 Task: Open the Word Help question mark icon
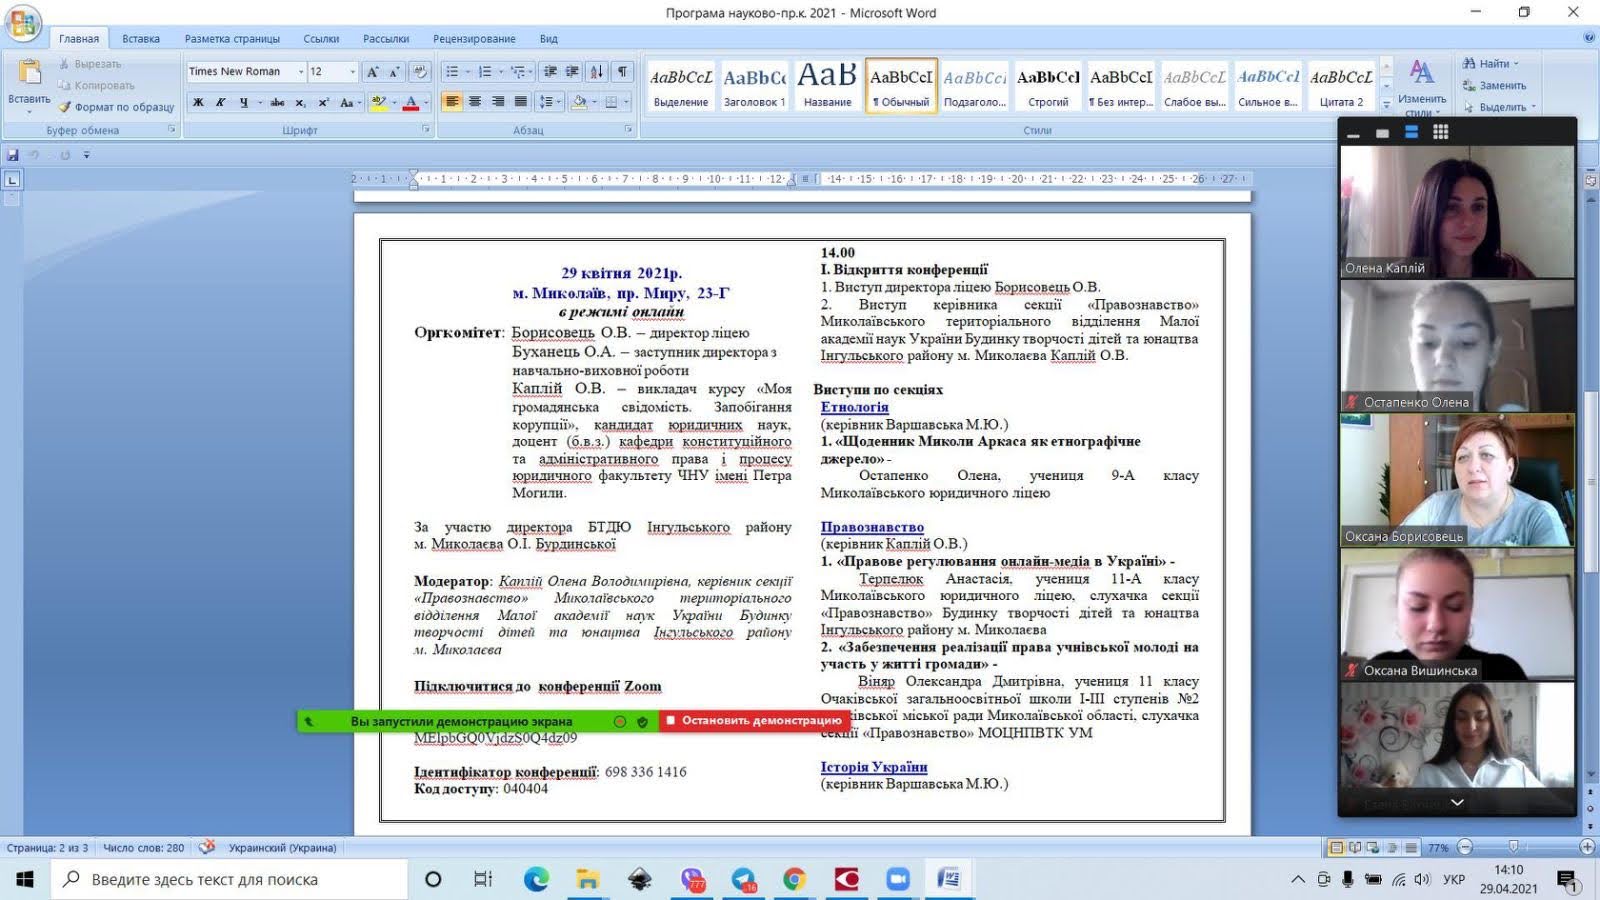click(1589, 38)
